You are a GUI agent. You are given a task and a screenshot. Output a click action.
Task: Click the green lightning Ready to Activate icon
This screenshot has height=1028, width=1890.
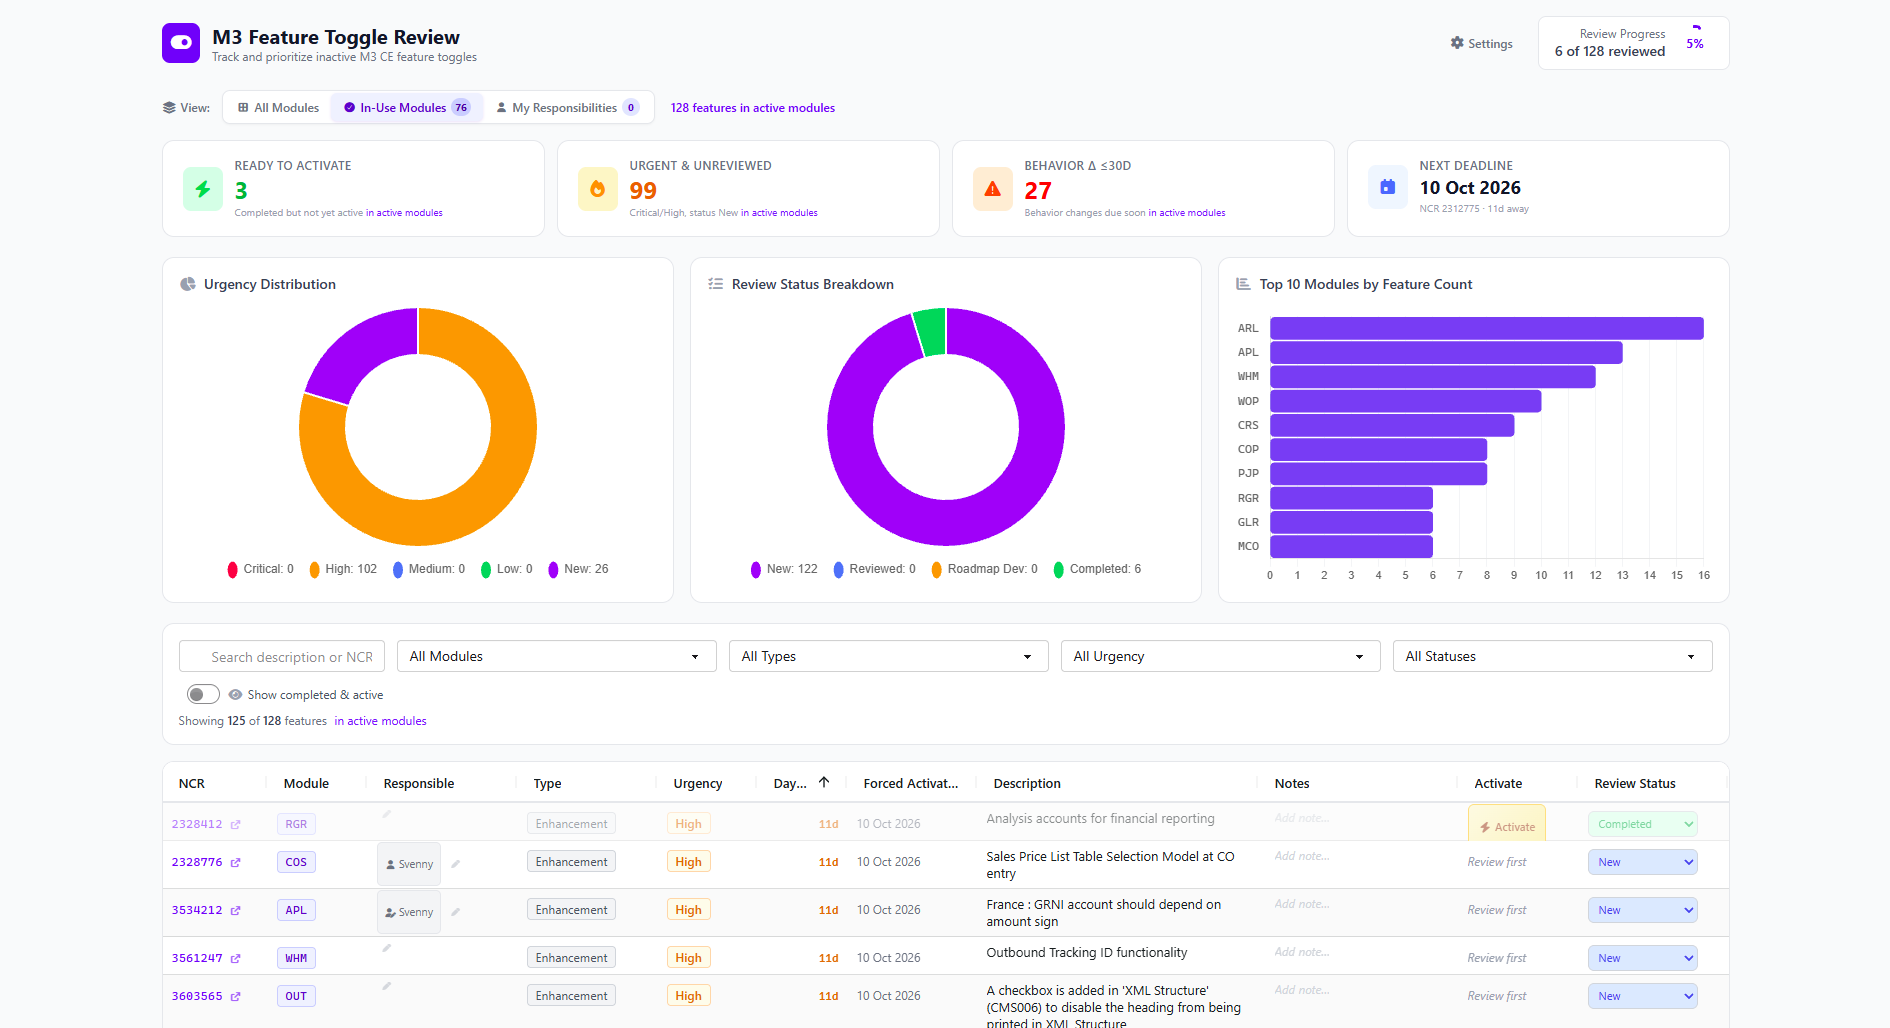click(x=203, y=189)
